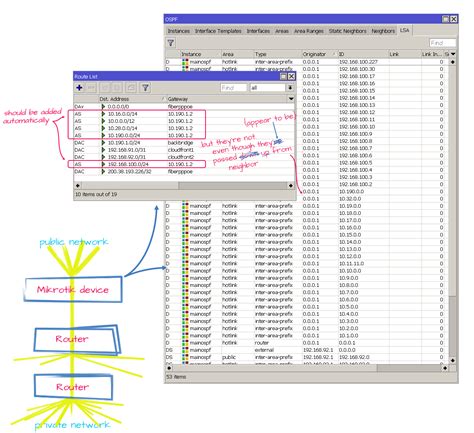Select the 10.28.0.0/14 route row

pyautogui.click(x=184, y=128)
